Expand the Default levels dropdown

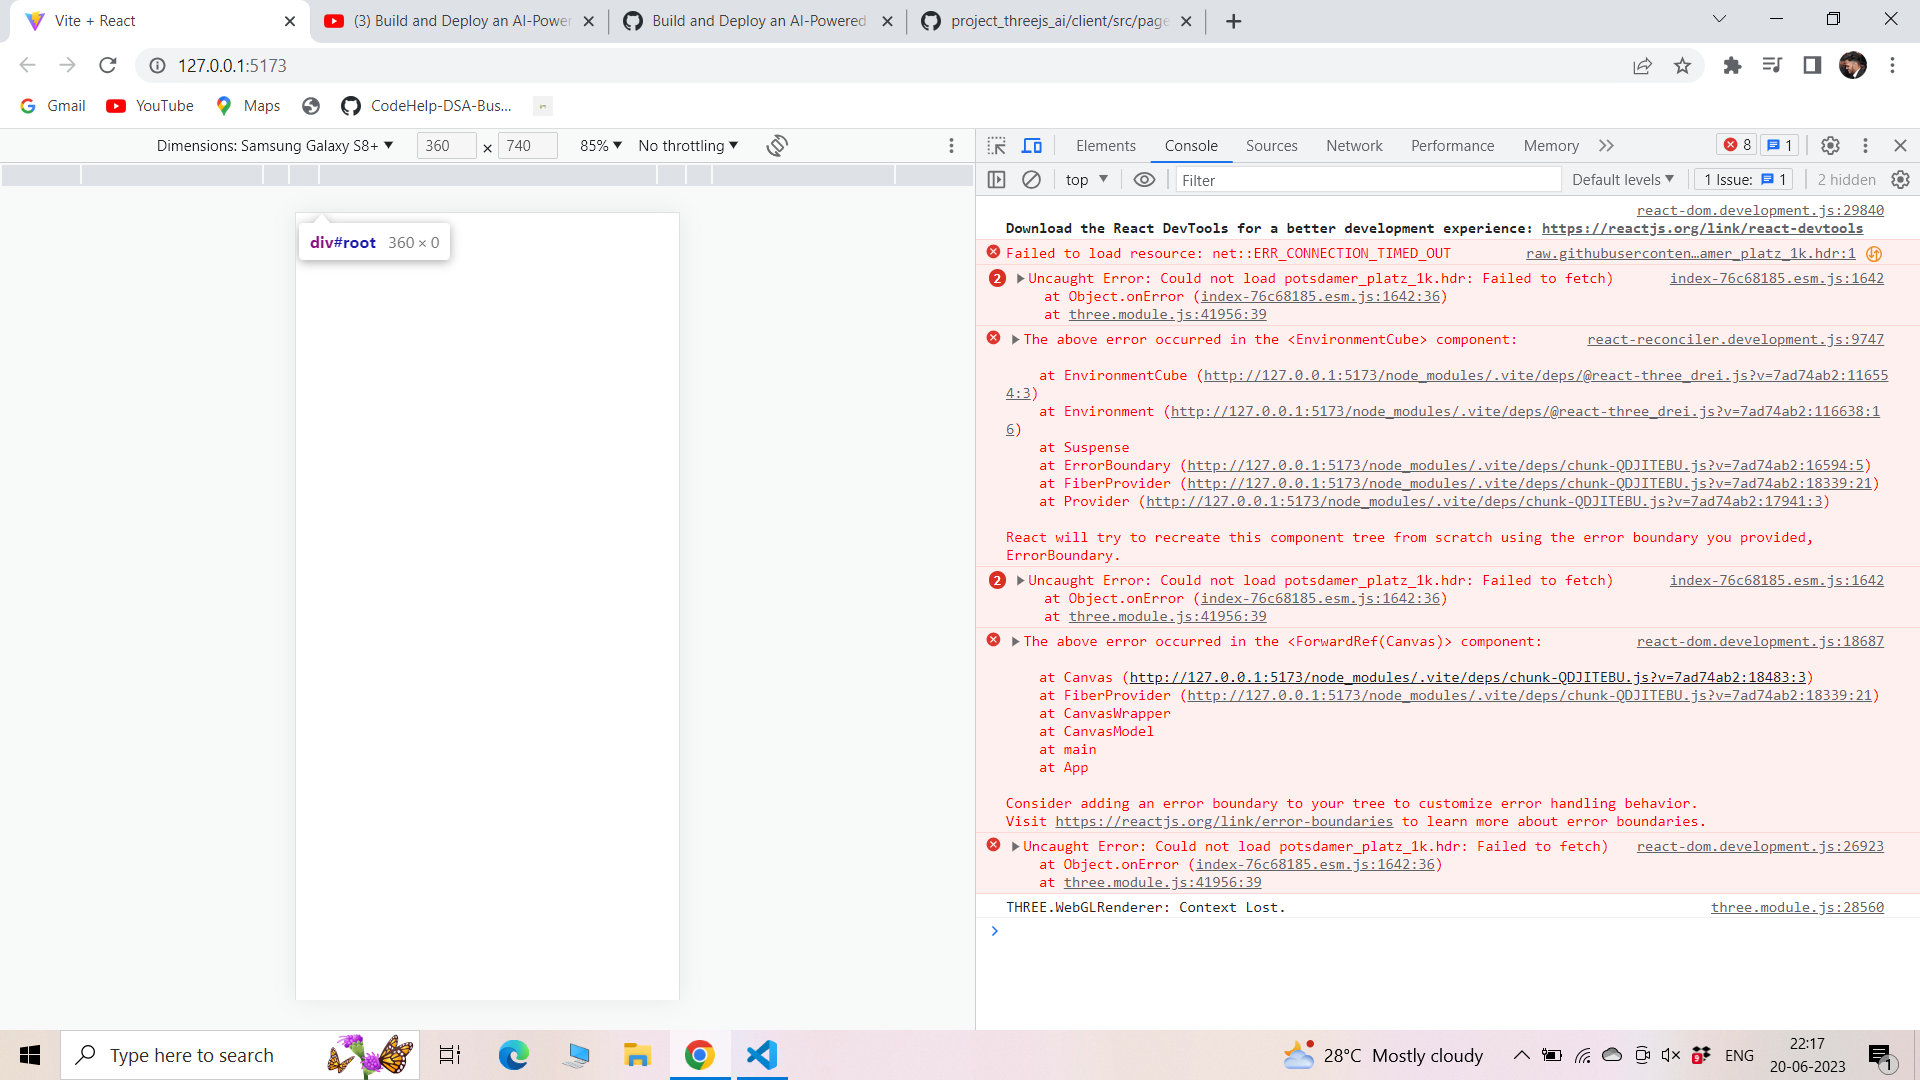tap(1622, 180)
